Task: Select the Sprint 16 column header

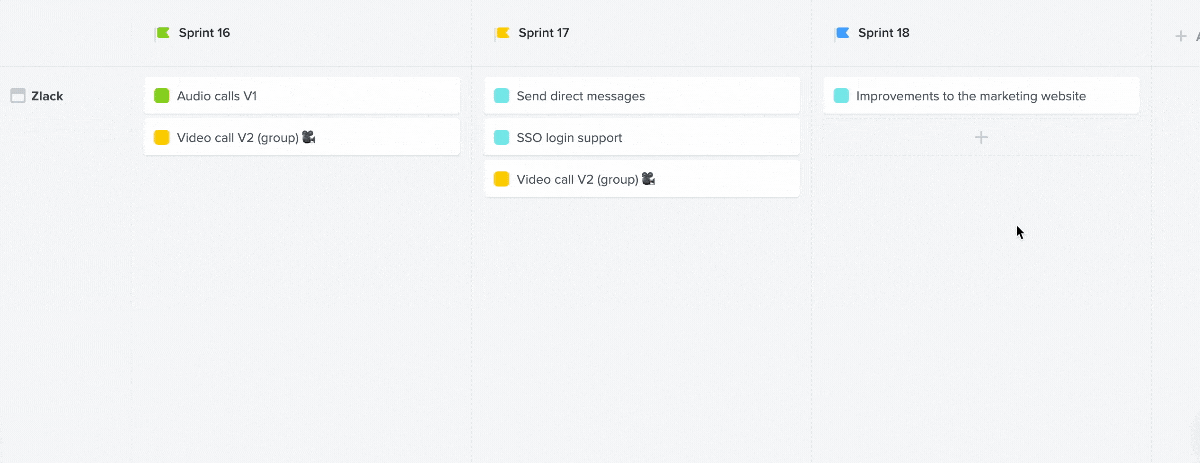Action: coord(204,33)
